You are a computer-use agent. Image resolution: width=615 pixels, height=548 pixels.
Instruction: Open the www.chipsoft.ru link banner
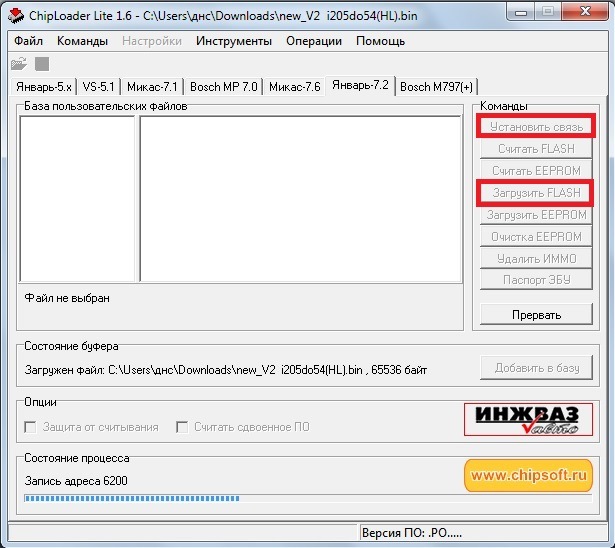coord(528,475)
